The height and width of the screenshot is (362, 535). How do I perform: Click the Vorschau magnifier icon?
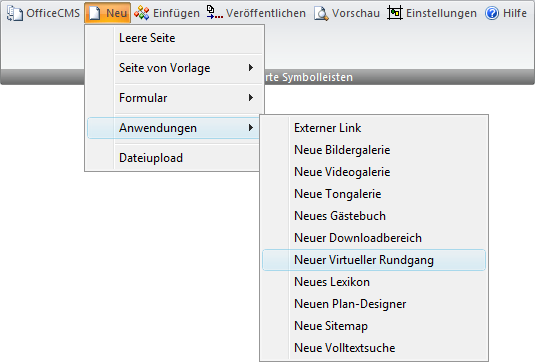click(321, 14)
